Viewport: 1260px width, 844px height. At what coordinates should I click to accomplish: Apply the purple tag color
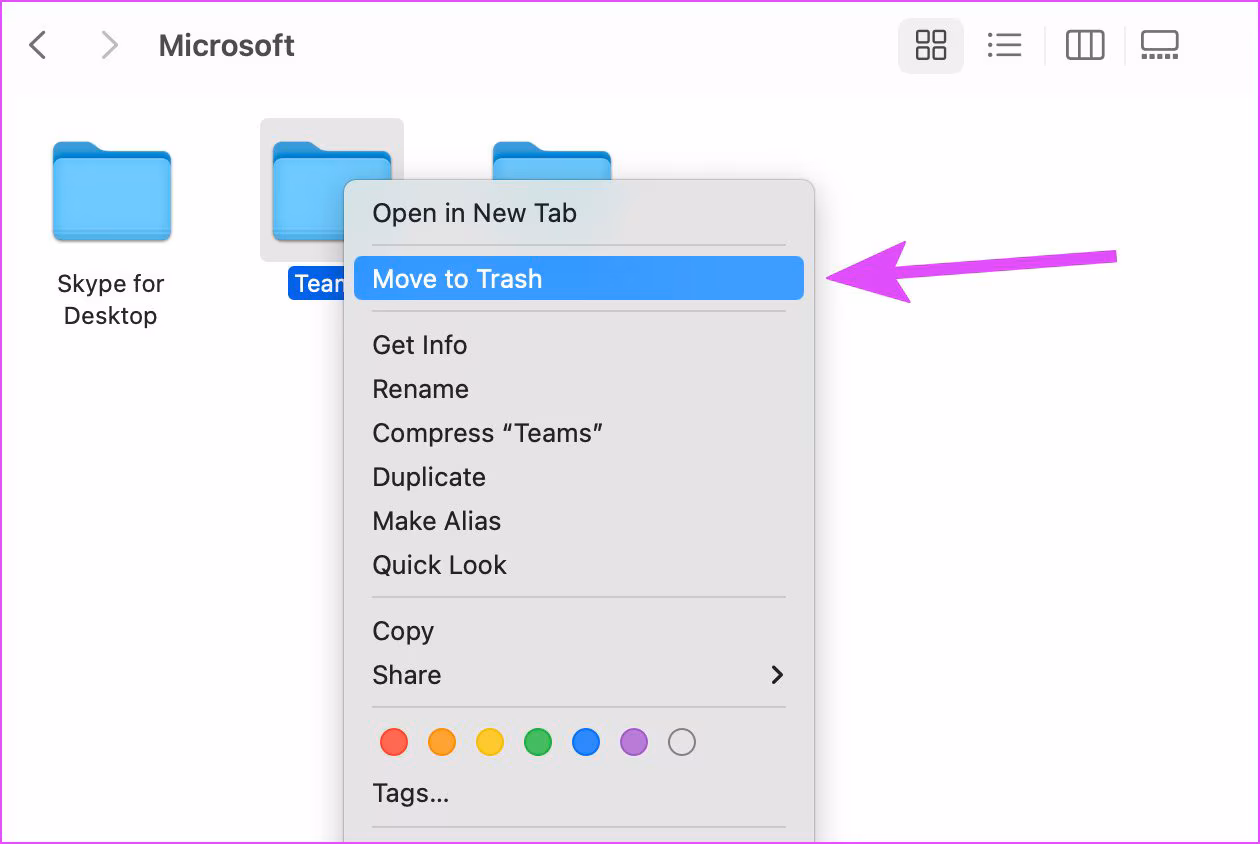(x=634, y=742)
